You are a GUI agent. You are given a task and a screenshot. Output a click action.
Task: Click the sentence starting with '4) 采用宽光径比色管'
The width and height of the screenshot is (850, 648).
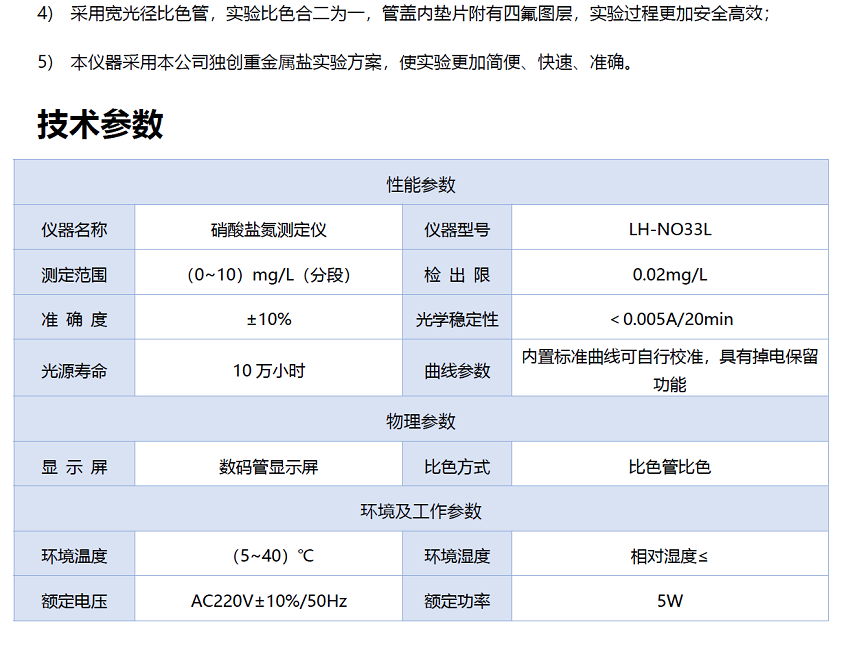(x=404, y=13)
